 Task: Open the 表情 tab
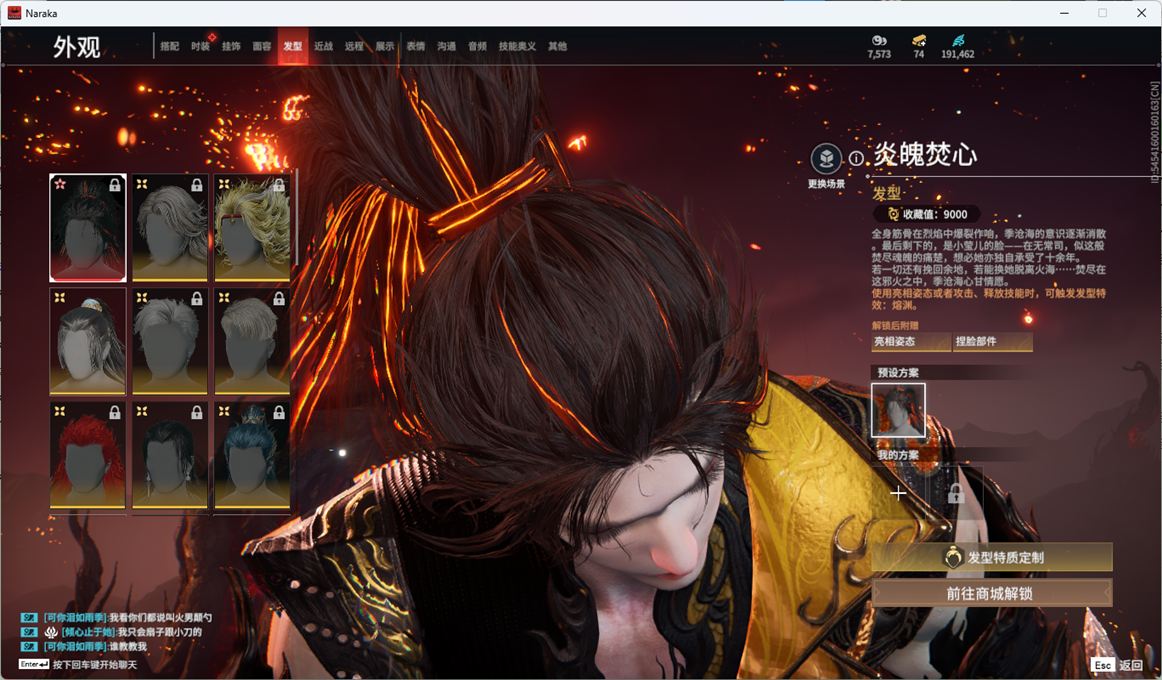pos(416,46)
